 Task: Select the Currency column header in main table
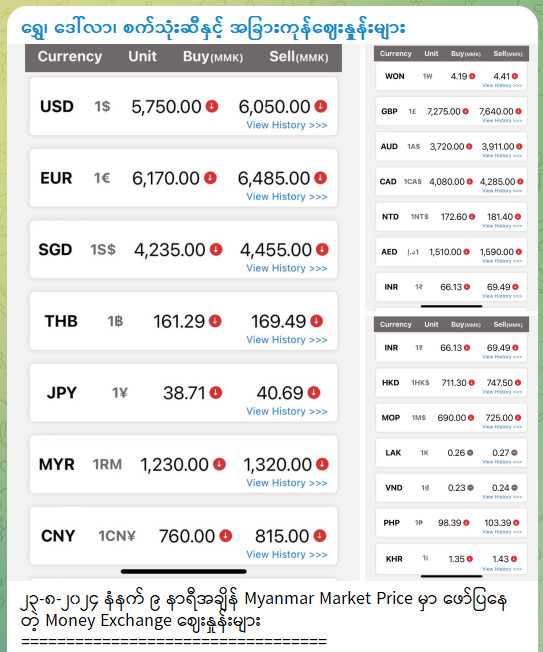(70, 57)
